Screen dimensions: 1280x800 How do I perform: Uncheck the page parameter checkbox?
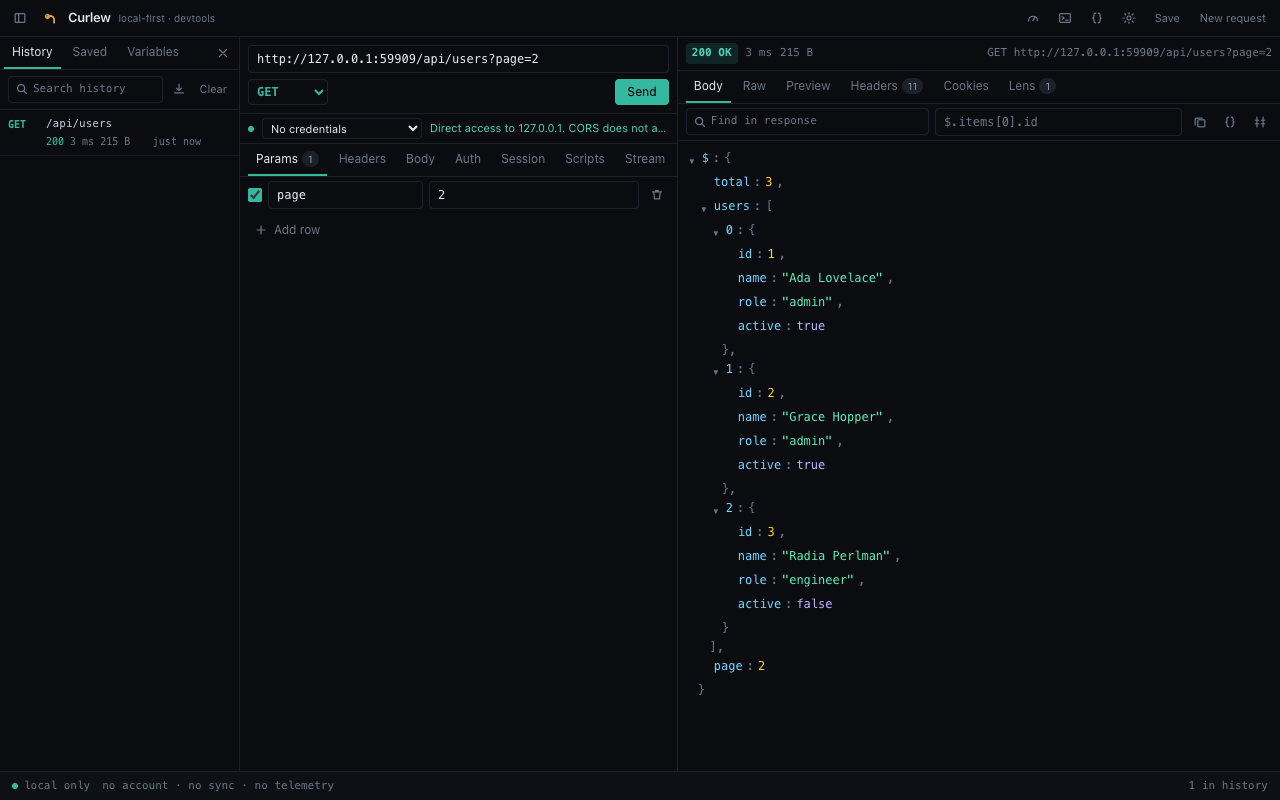(x=255, y=195)
